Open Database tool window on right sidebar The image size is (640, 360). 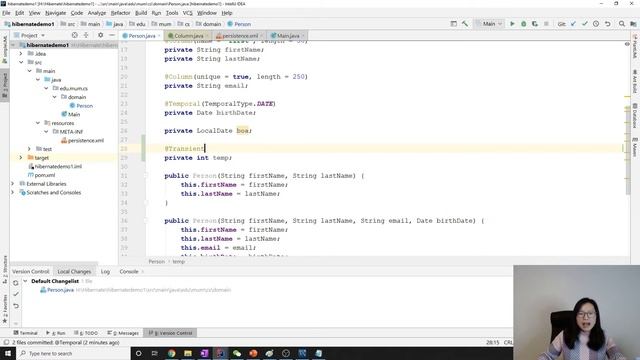tap(635, 116)
